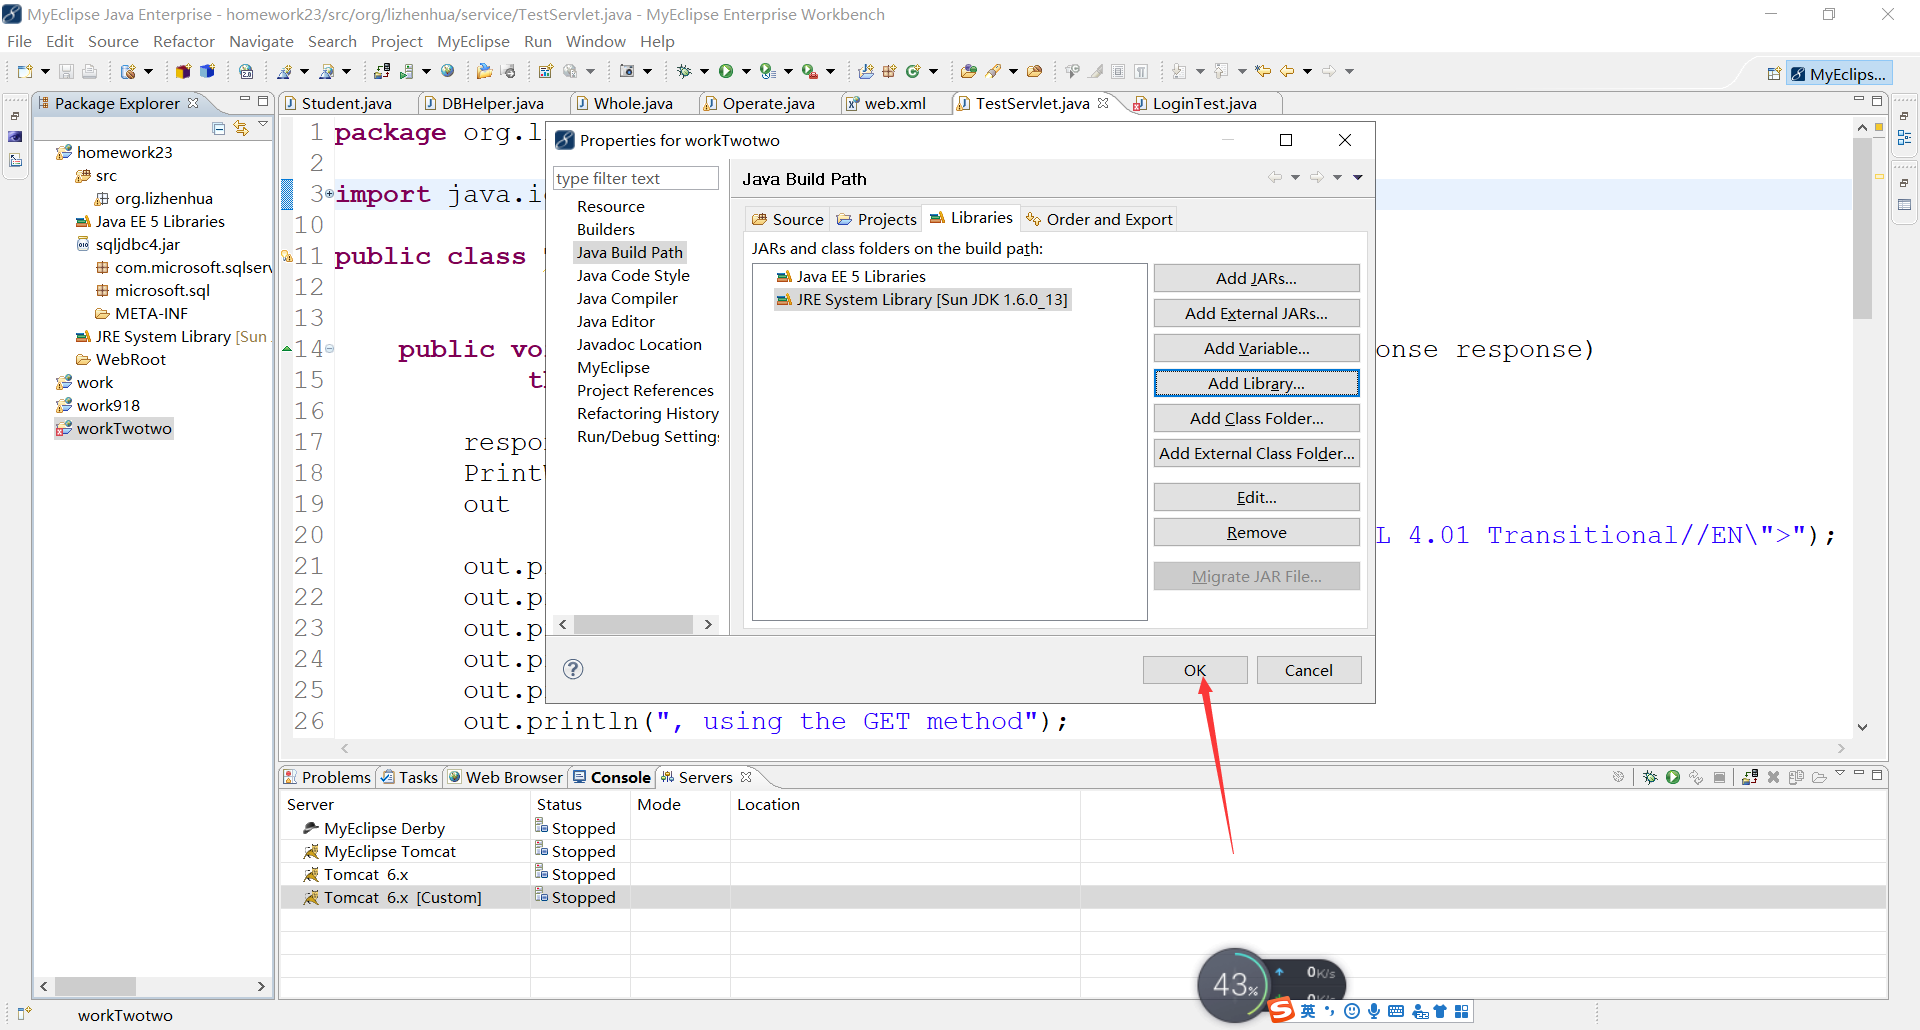Click the Print icon in toolbar
The height and width of the screenshot is (1030, 1920).
click(x=89, y=71)
